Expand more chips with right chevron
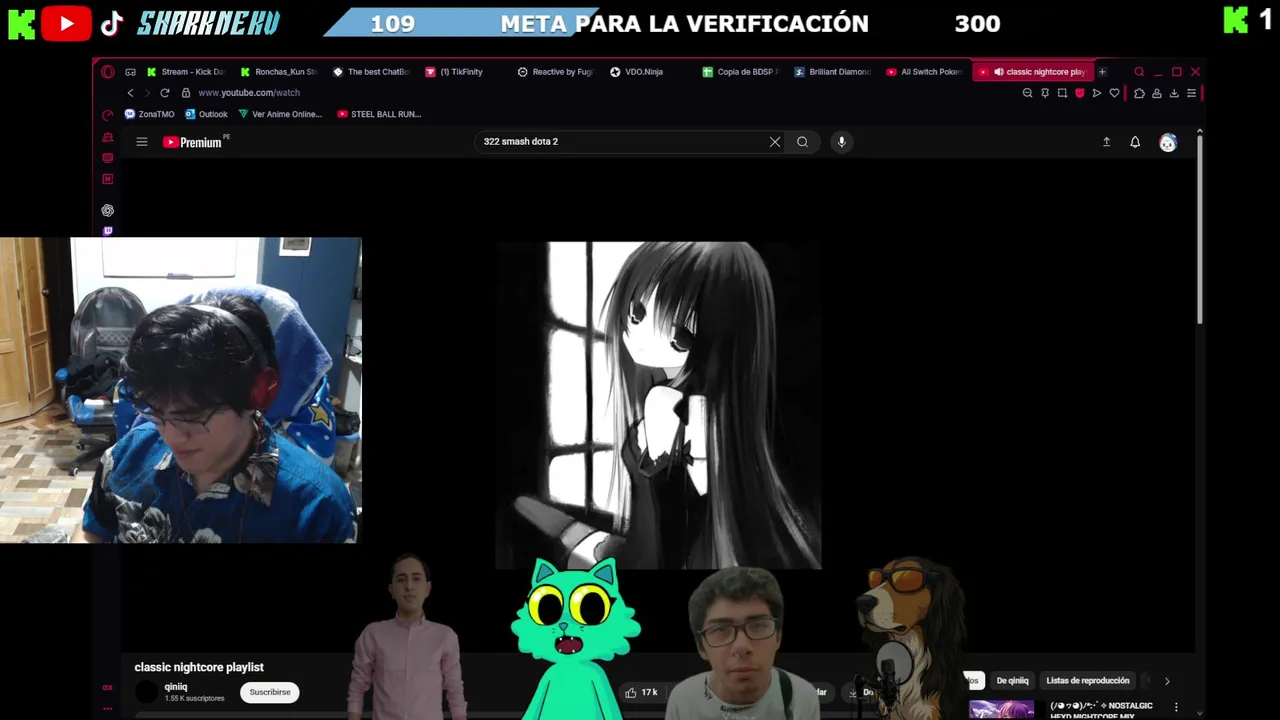Screen dimensions: 1280x720 tap(1166, 681)
